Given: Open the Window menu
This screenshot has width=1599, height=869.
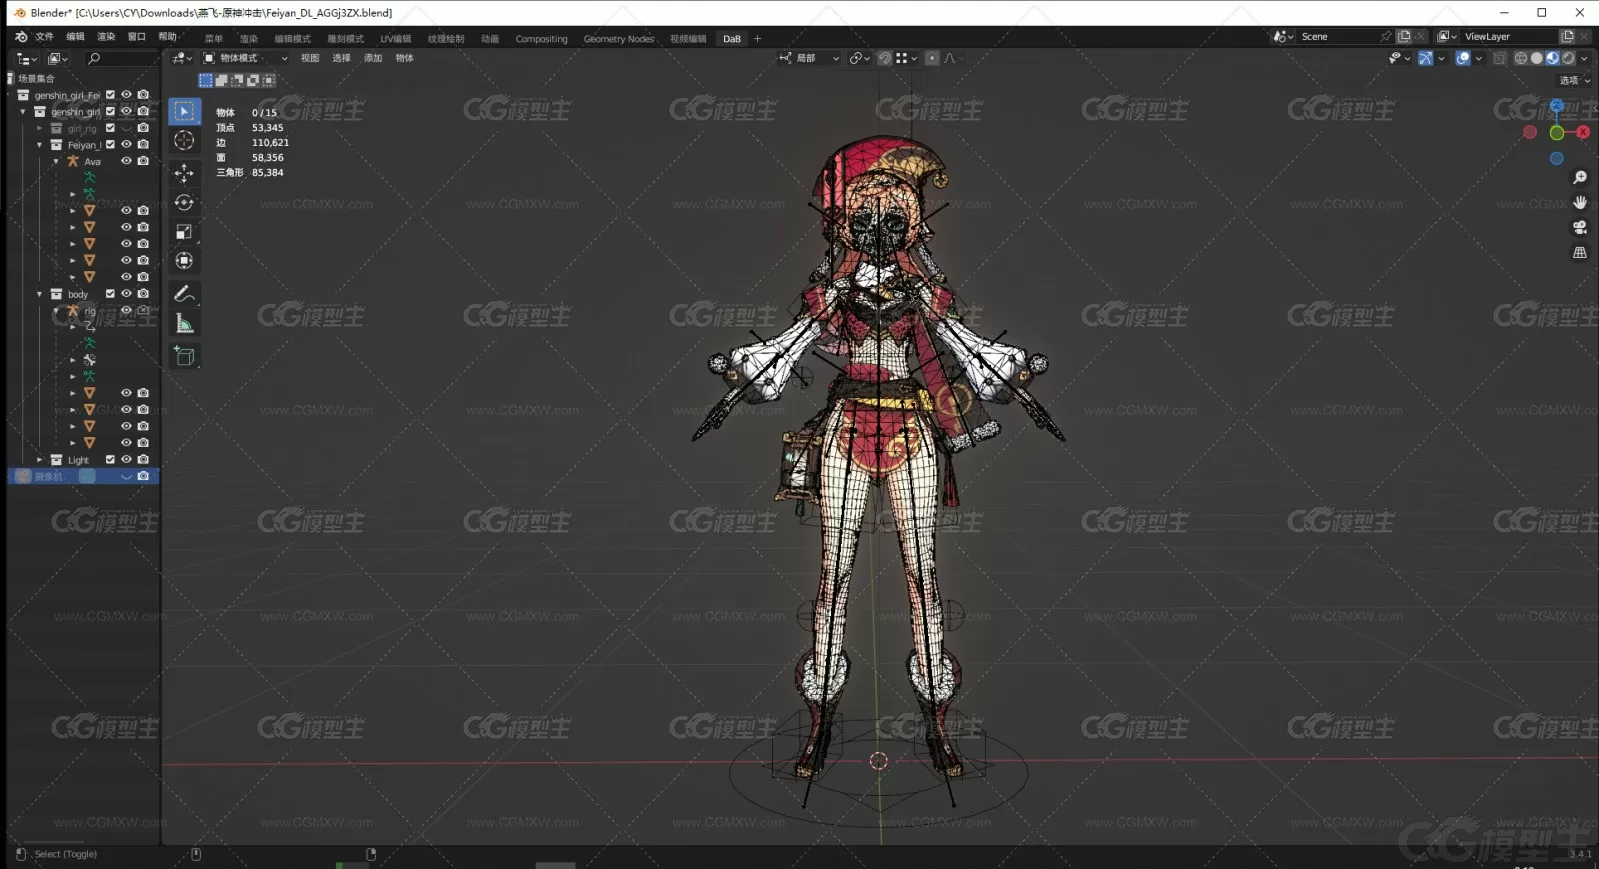Looking at the screenshot, I should (x=137, y=36).
